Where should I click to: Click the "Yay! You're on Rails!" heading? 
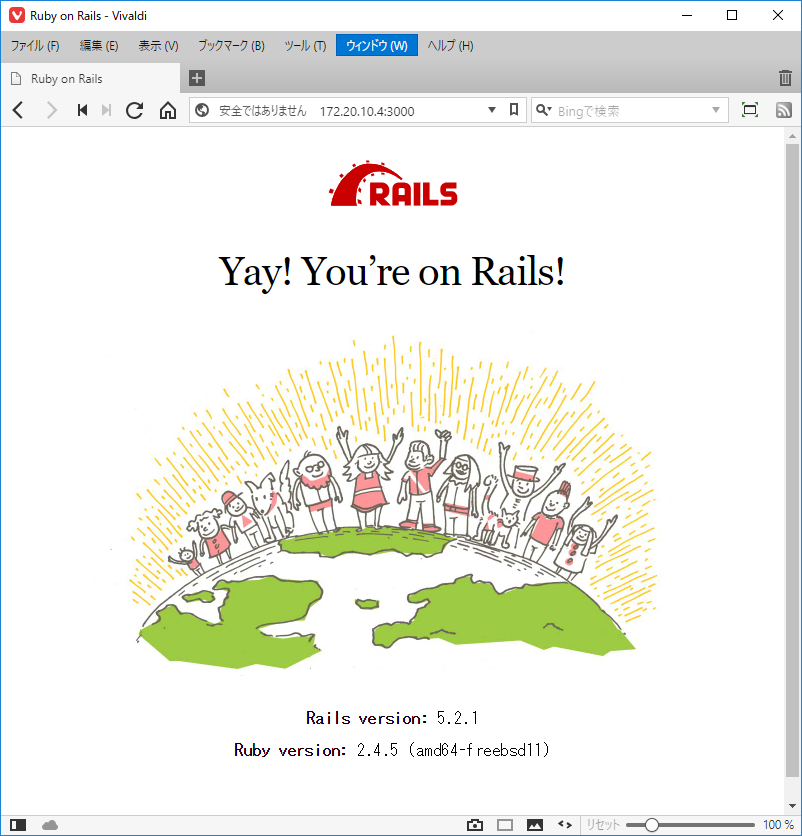[392, 272]
